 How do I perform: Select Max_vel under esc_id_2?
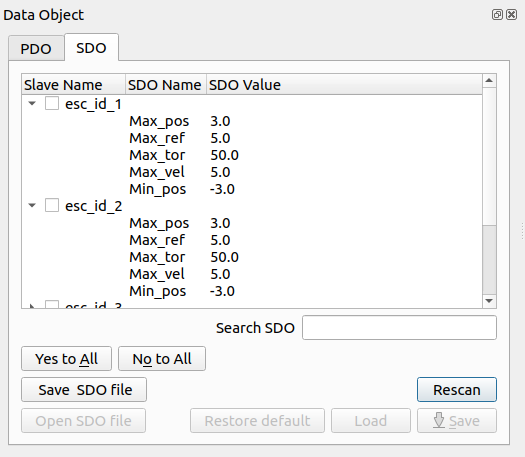(x=157, y=275)
